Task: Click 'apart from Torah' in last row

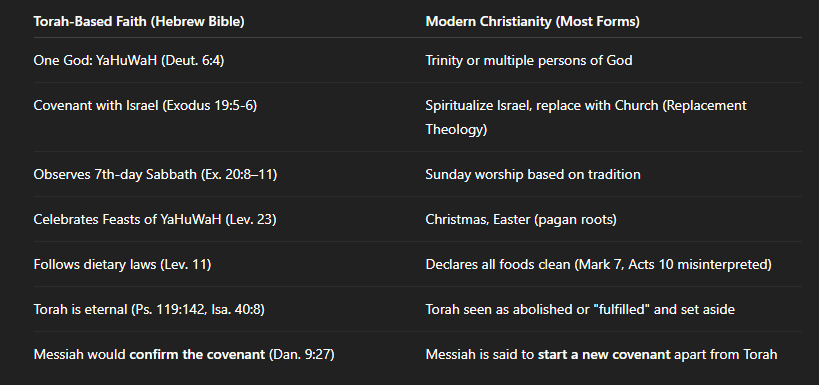Action: point(726,355)
